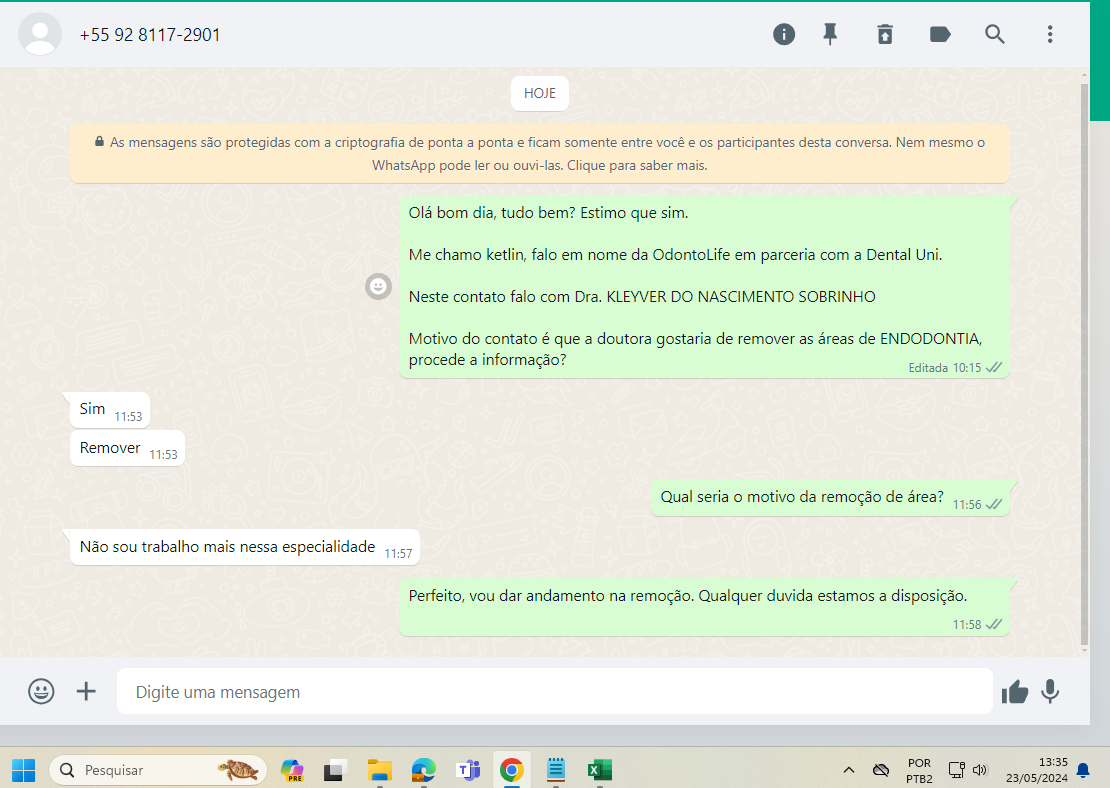The image size is (1110, 788).
Task: Search in conversation with magnifier icon
Action: click(x=995, y=34)
